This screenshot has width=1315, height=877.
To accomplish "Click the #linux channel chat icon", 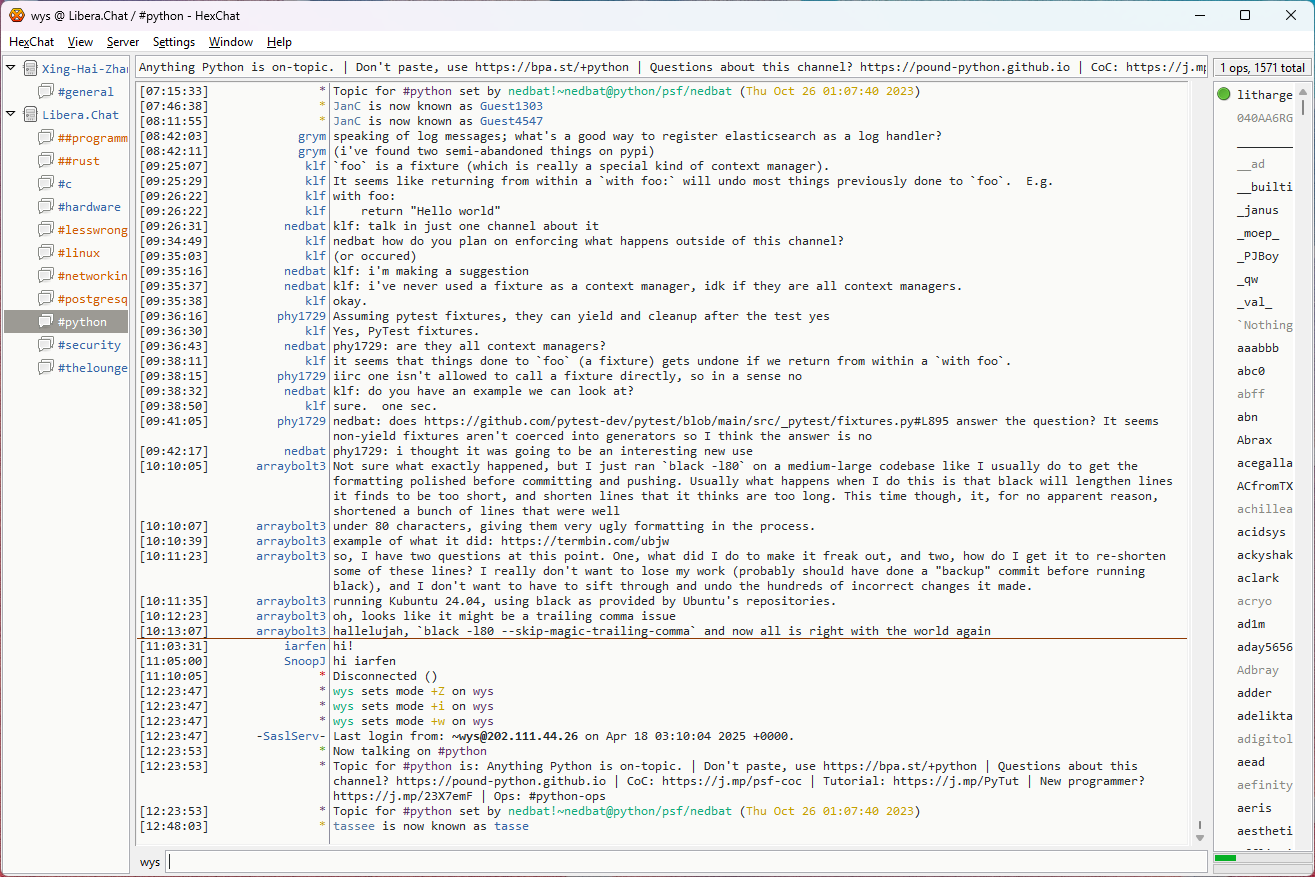I will [x=46, y=253].
